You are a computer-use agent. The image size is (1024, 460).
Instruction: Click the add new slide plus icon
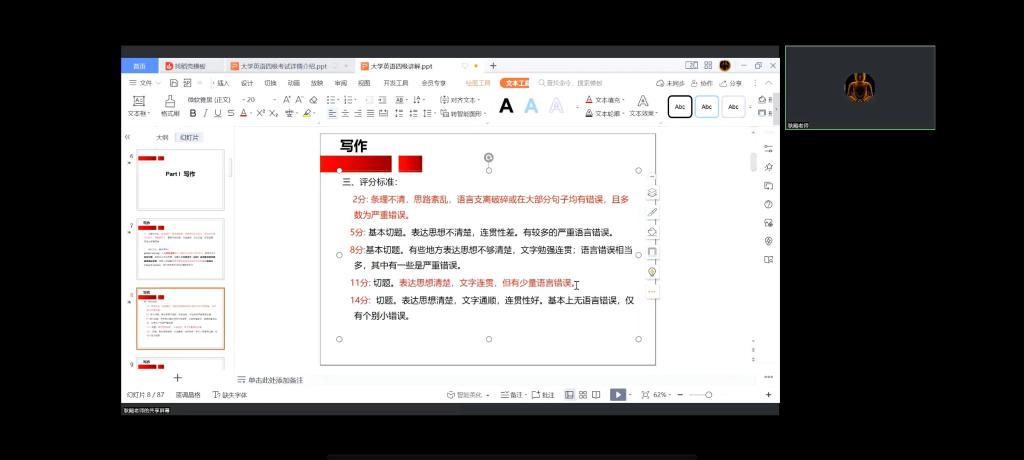coord(178,378)
